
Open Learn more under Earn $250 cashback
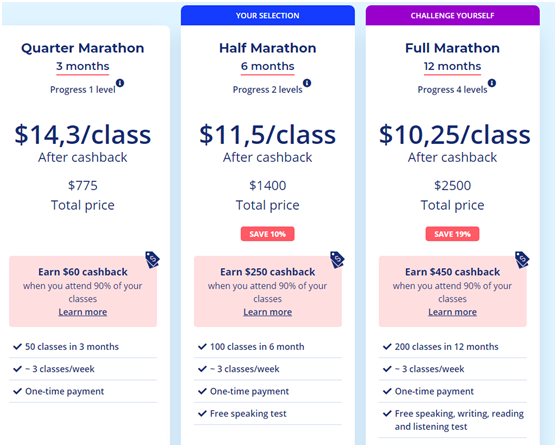point(267,312)
